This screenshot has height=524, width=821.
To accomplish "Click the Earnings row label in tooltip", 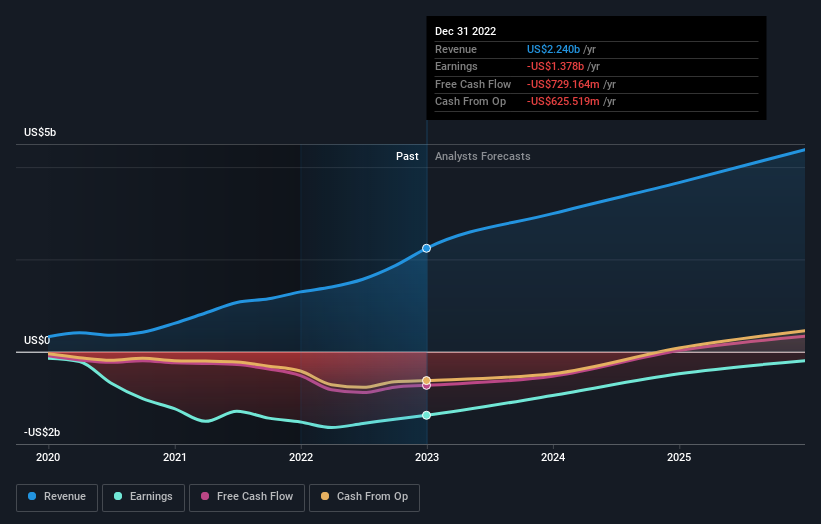I will [457, 66].
